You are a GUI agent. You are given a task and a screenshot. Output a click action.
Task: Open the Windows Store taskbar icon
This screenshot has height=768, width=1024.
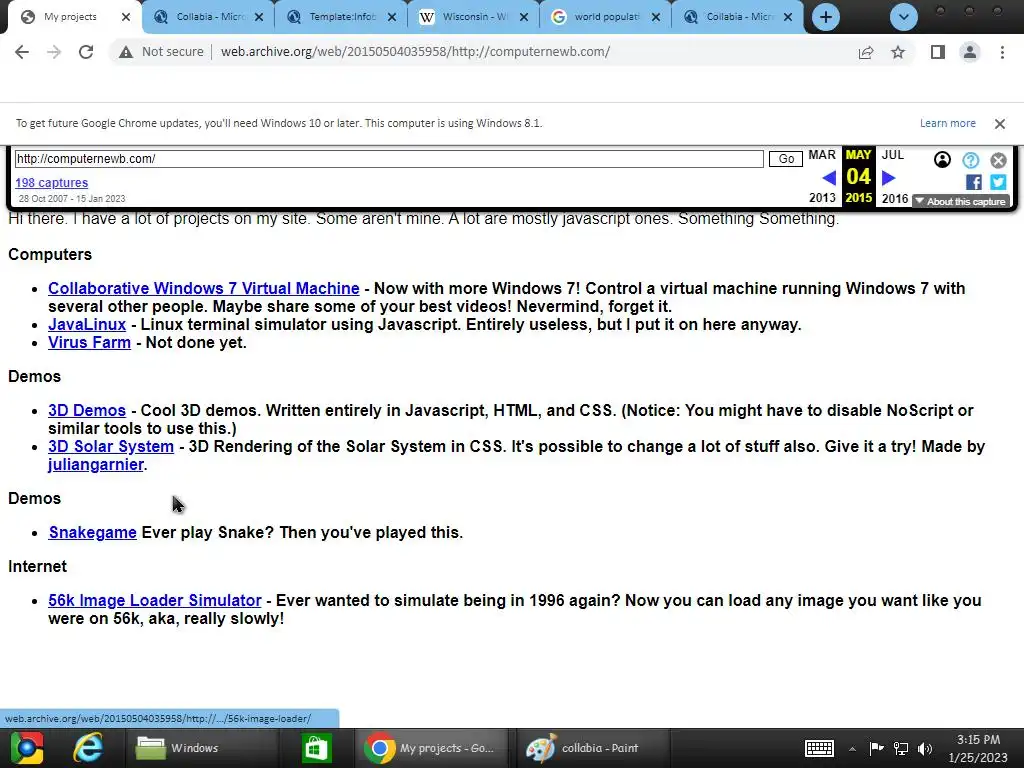click(x=316, y=748)
